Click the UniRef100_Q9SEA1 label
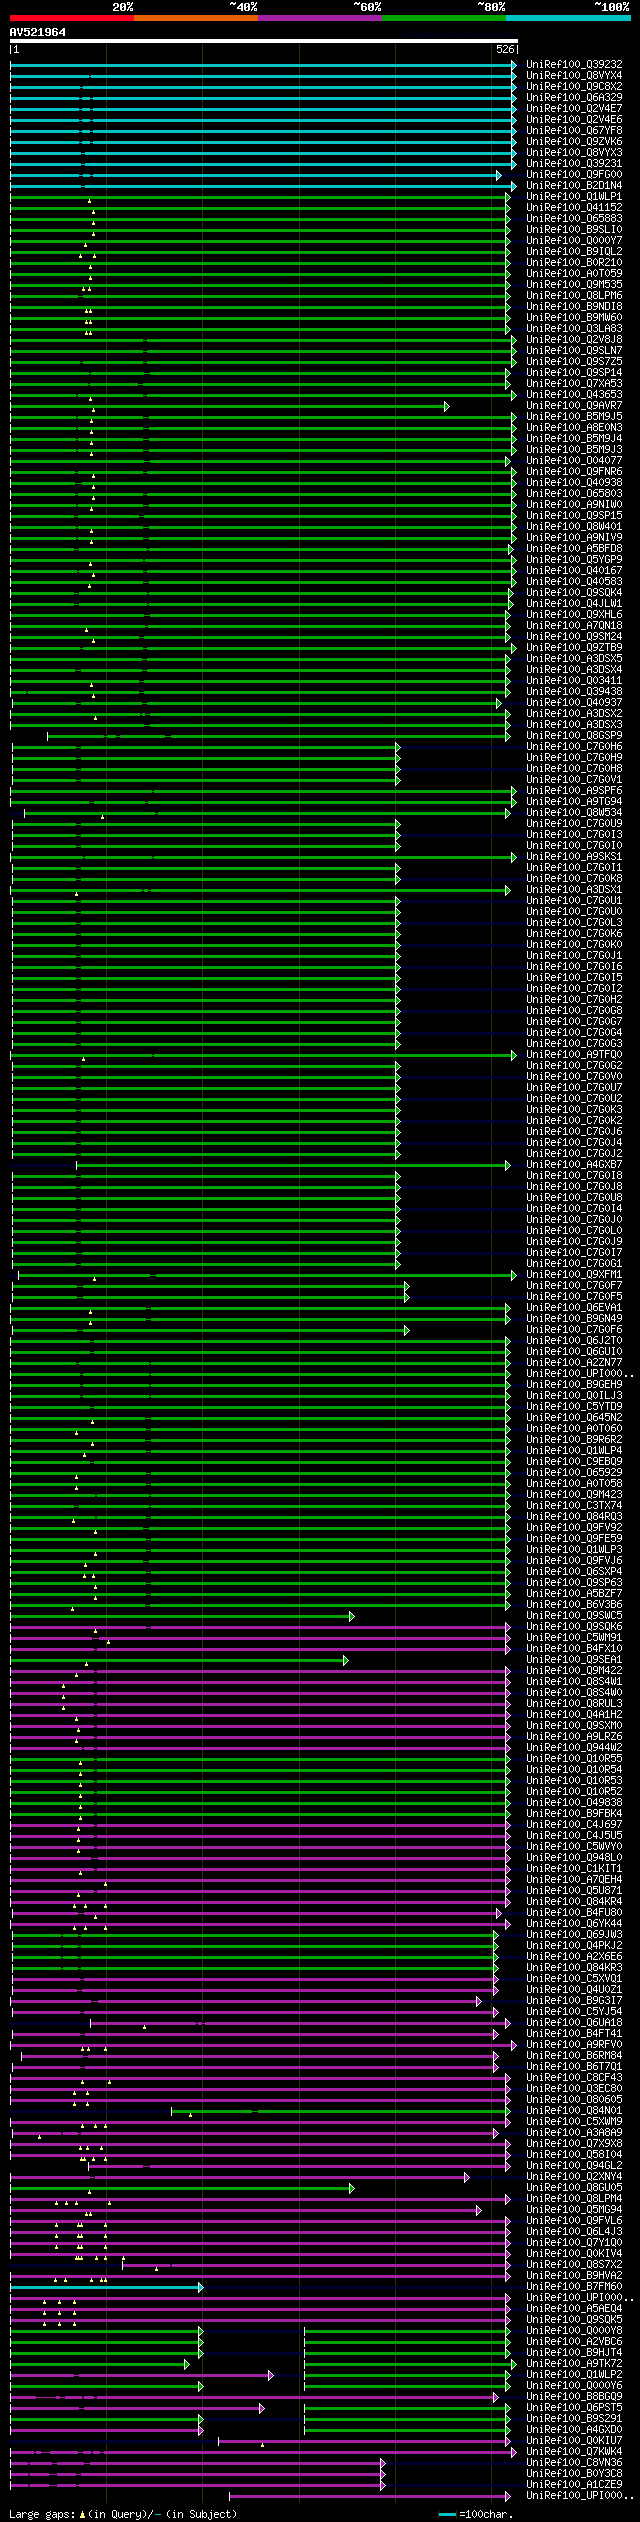This screenshot has width=640, height=2522. [x=574, y=1660]
